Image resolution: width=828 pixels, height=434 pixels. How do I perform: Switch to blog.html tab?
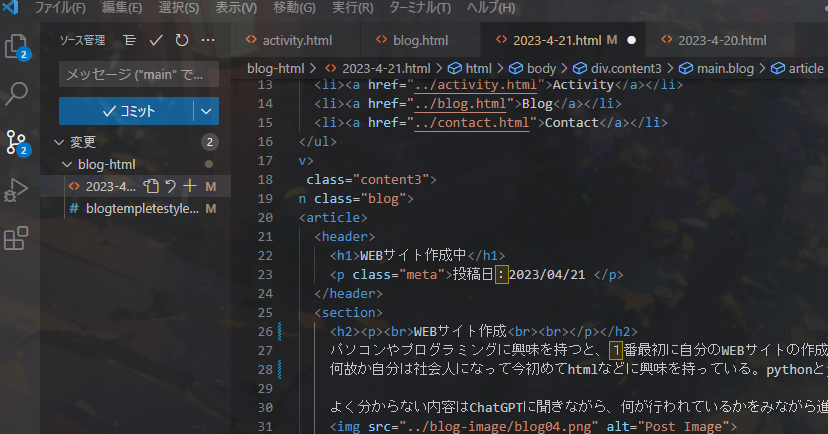tap(420, 40)
